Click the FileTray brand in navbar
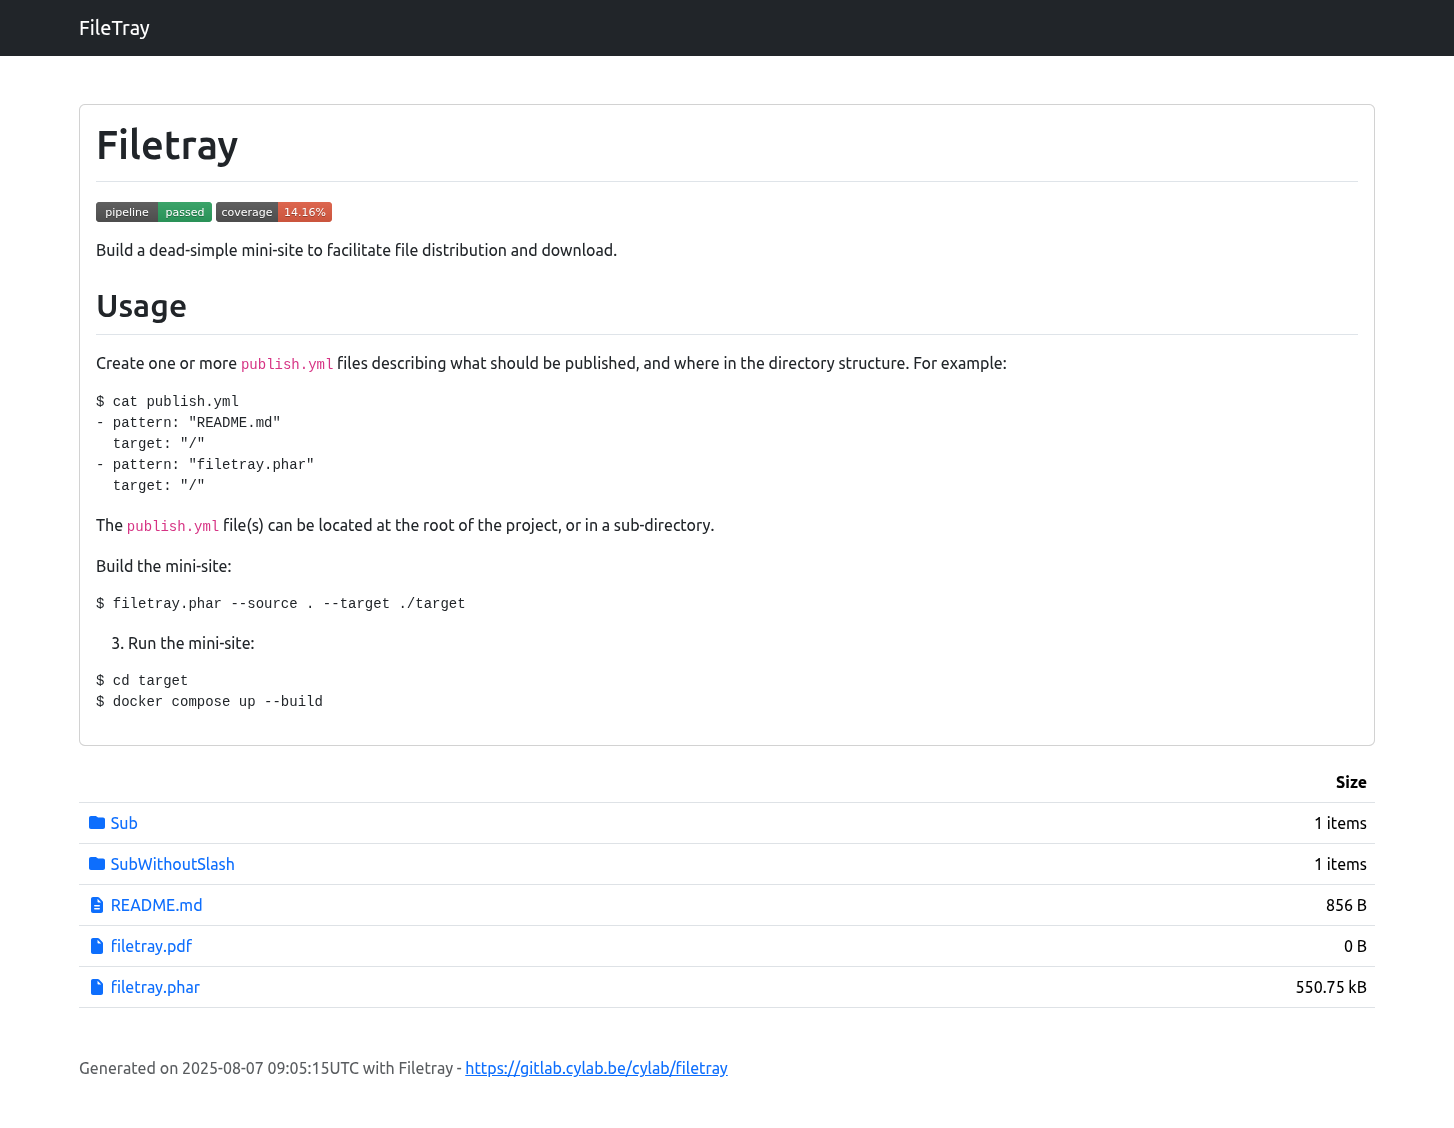Image resolution: width=1454 pixels, height=1128 pixels. tap(114, 28)
